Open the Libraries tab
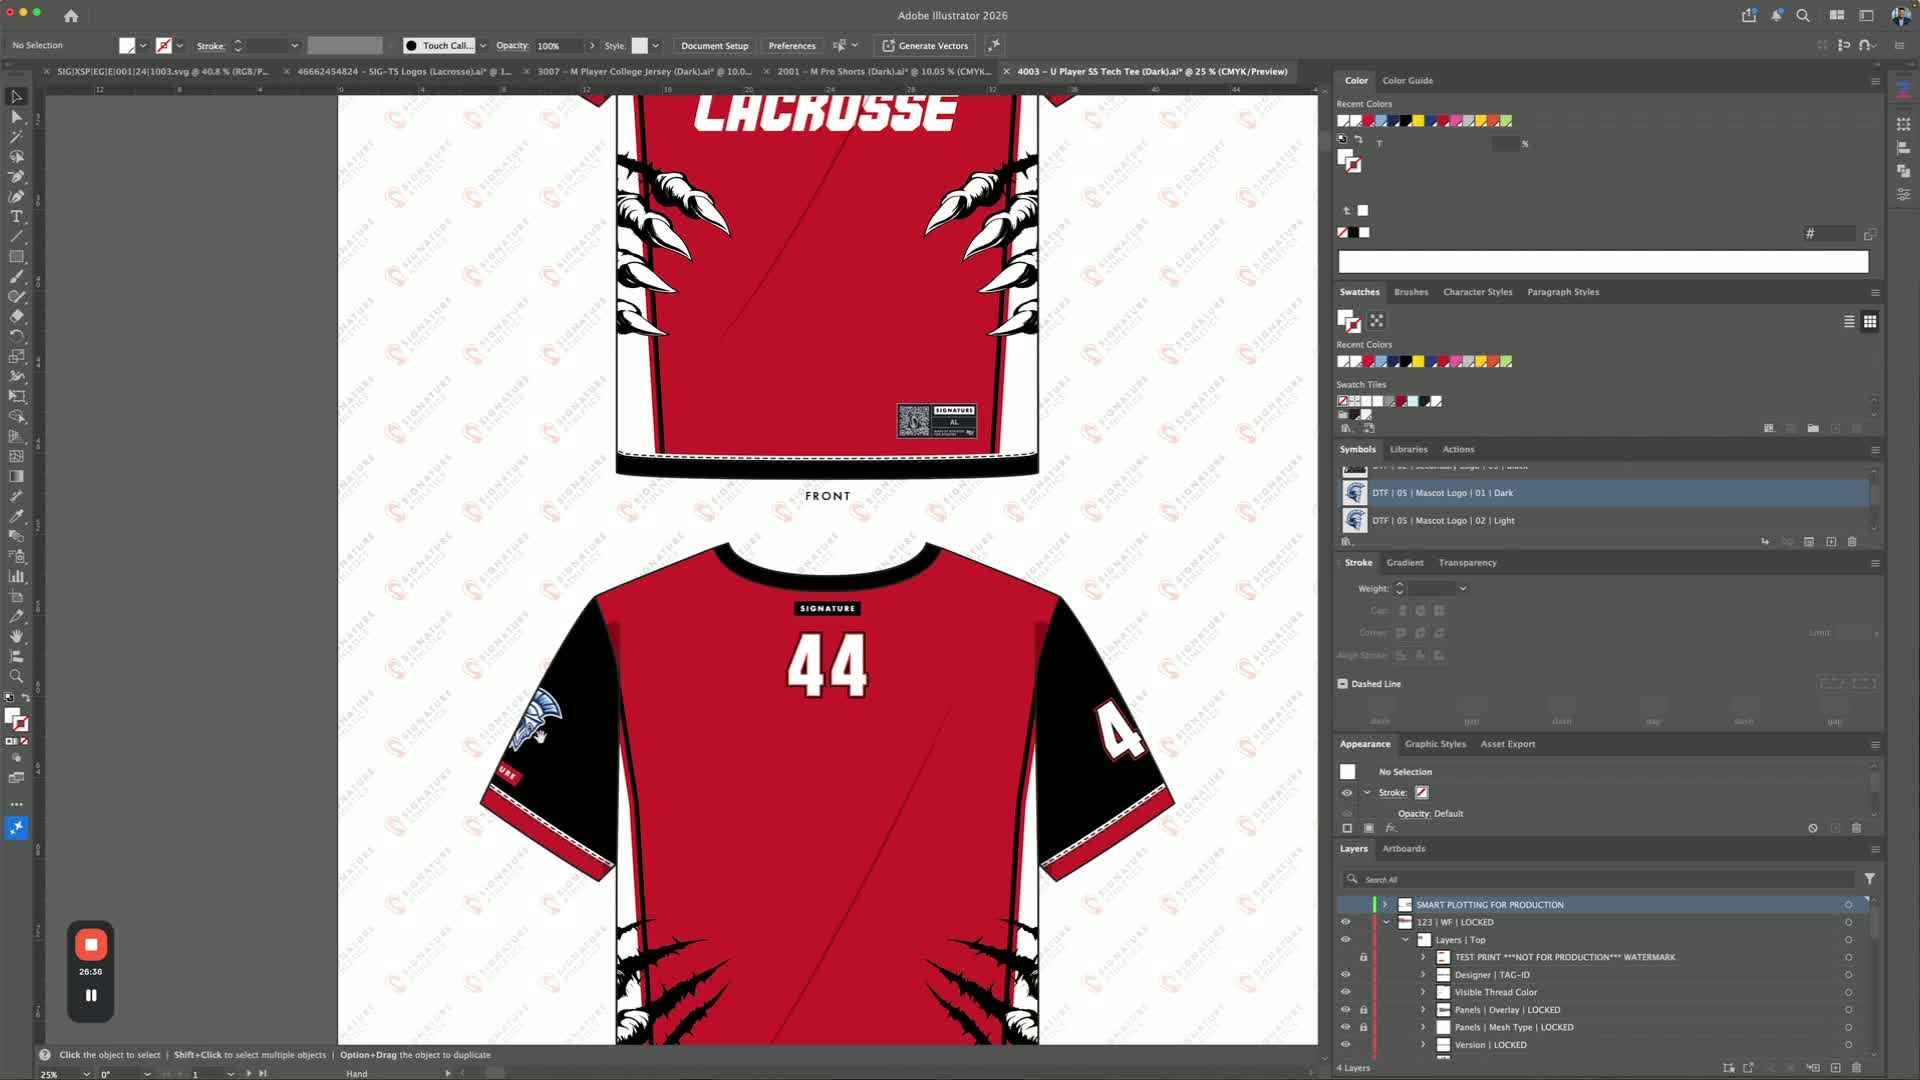Viewport: 1920px width, 1080px height. [x=1408, y=450]
